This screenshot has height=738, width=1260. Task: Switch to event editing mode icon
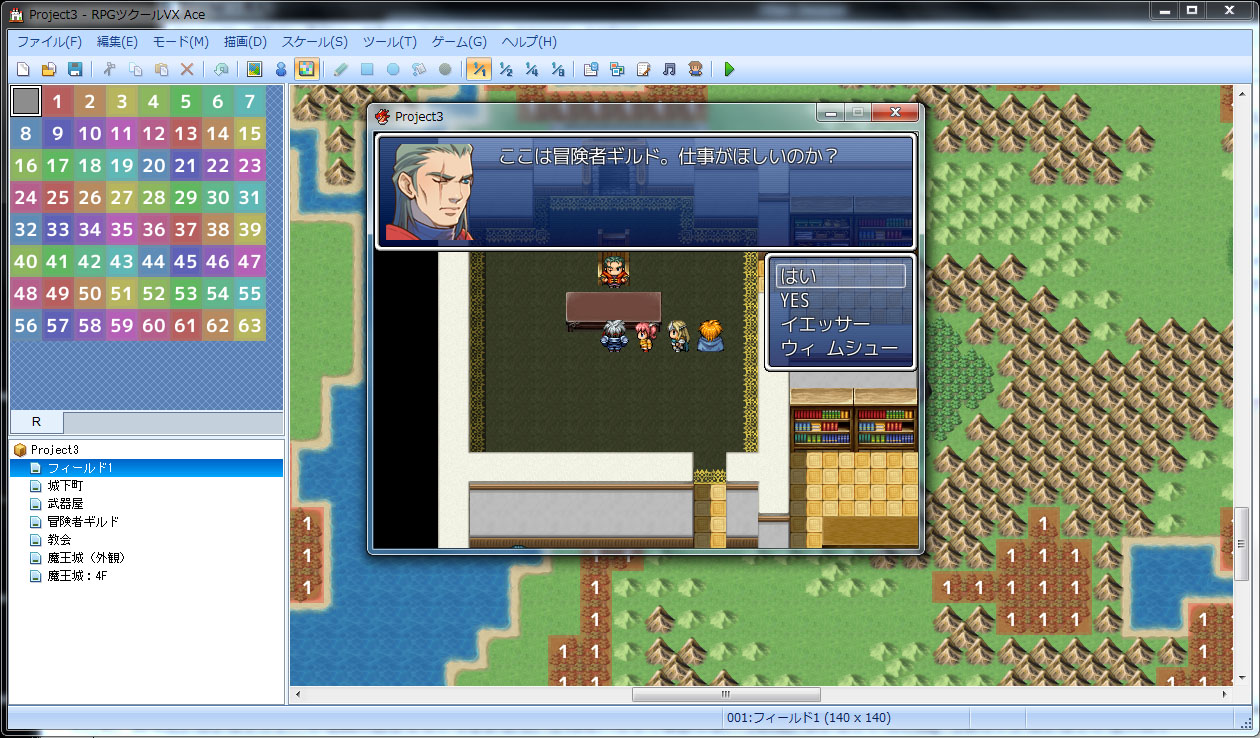[280, 70]
